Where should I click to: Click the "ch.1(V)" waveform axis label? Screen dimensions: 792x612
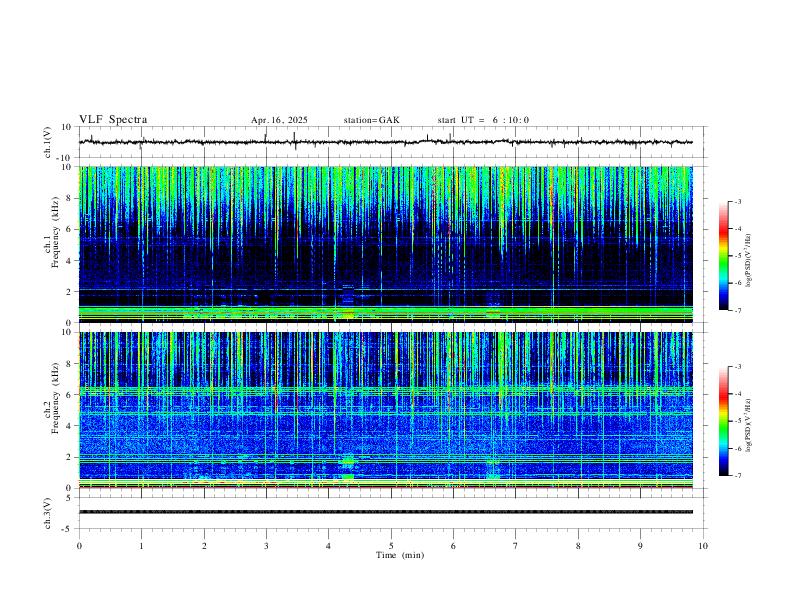tap(48, 142)
